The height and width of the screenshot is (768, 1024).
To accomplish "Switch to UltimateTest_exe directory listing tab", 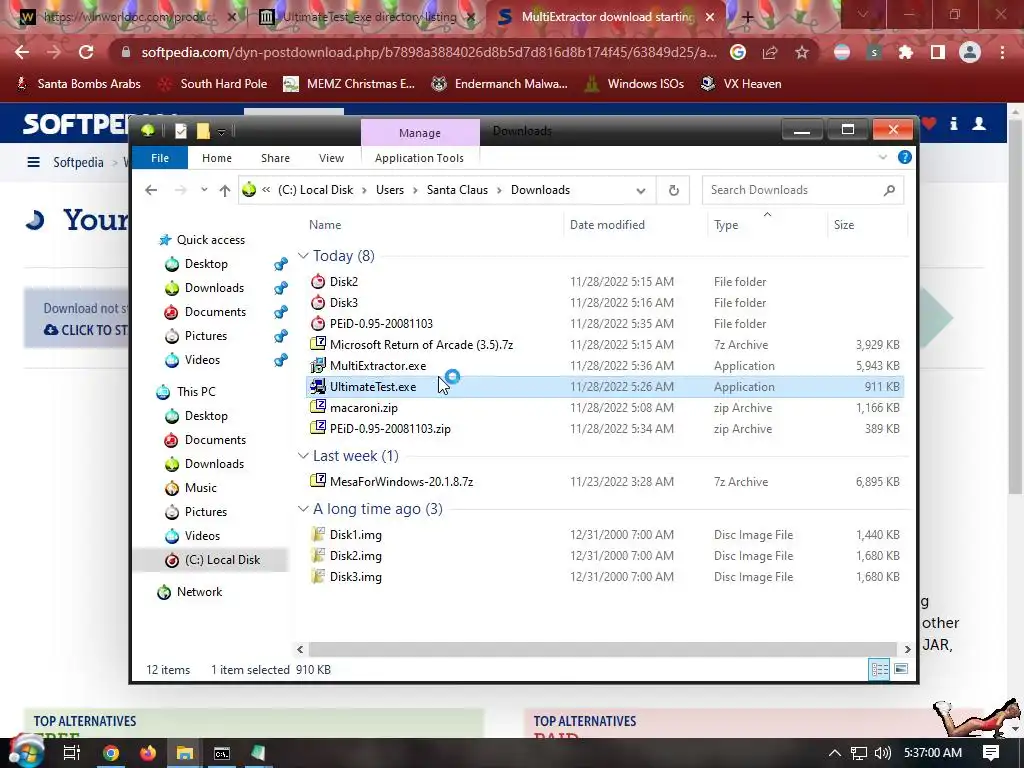I will [369, 17].
